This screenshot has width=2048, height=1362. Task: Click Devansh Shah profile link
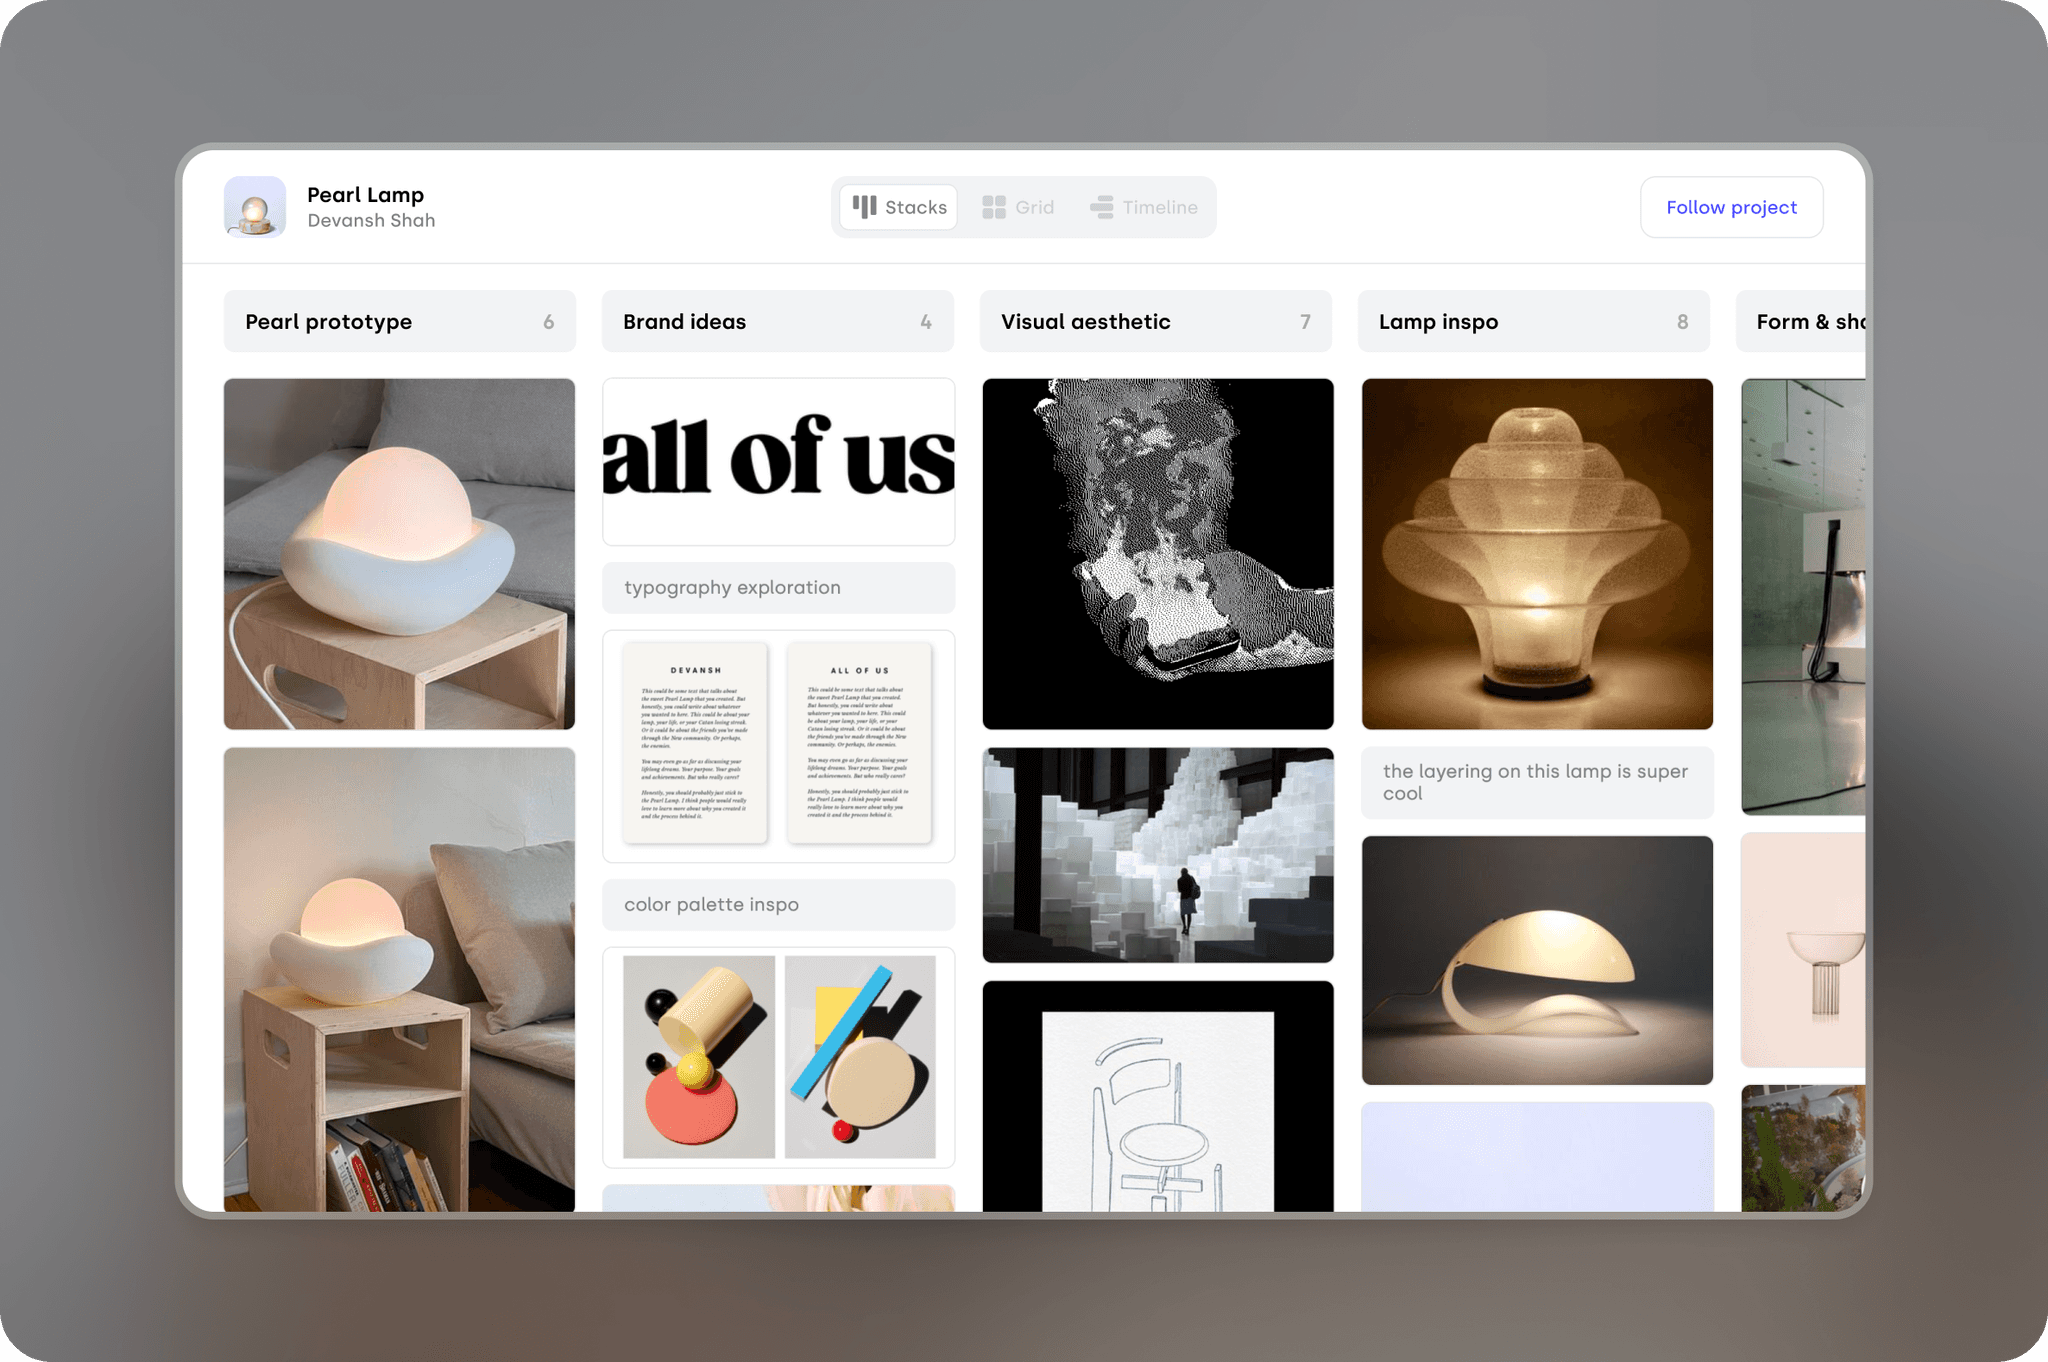point(371,220)
